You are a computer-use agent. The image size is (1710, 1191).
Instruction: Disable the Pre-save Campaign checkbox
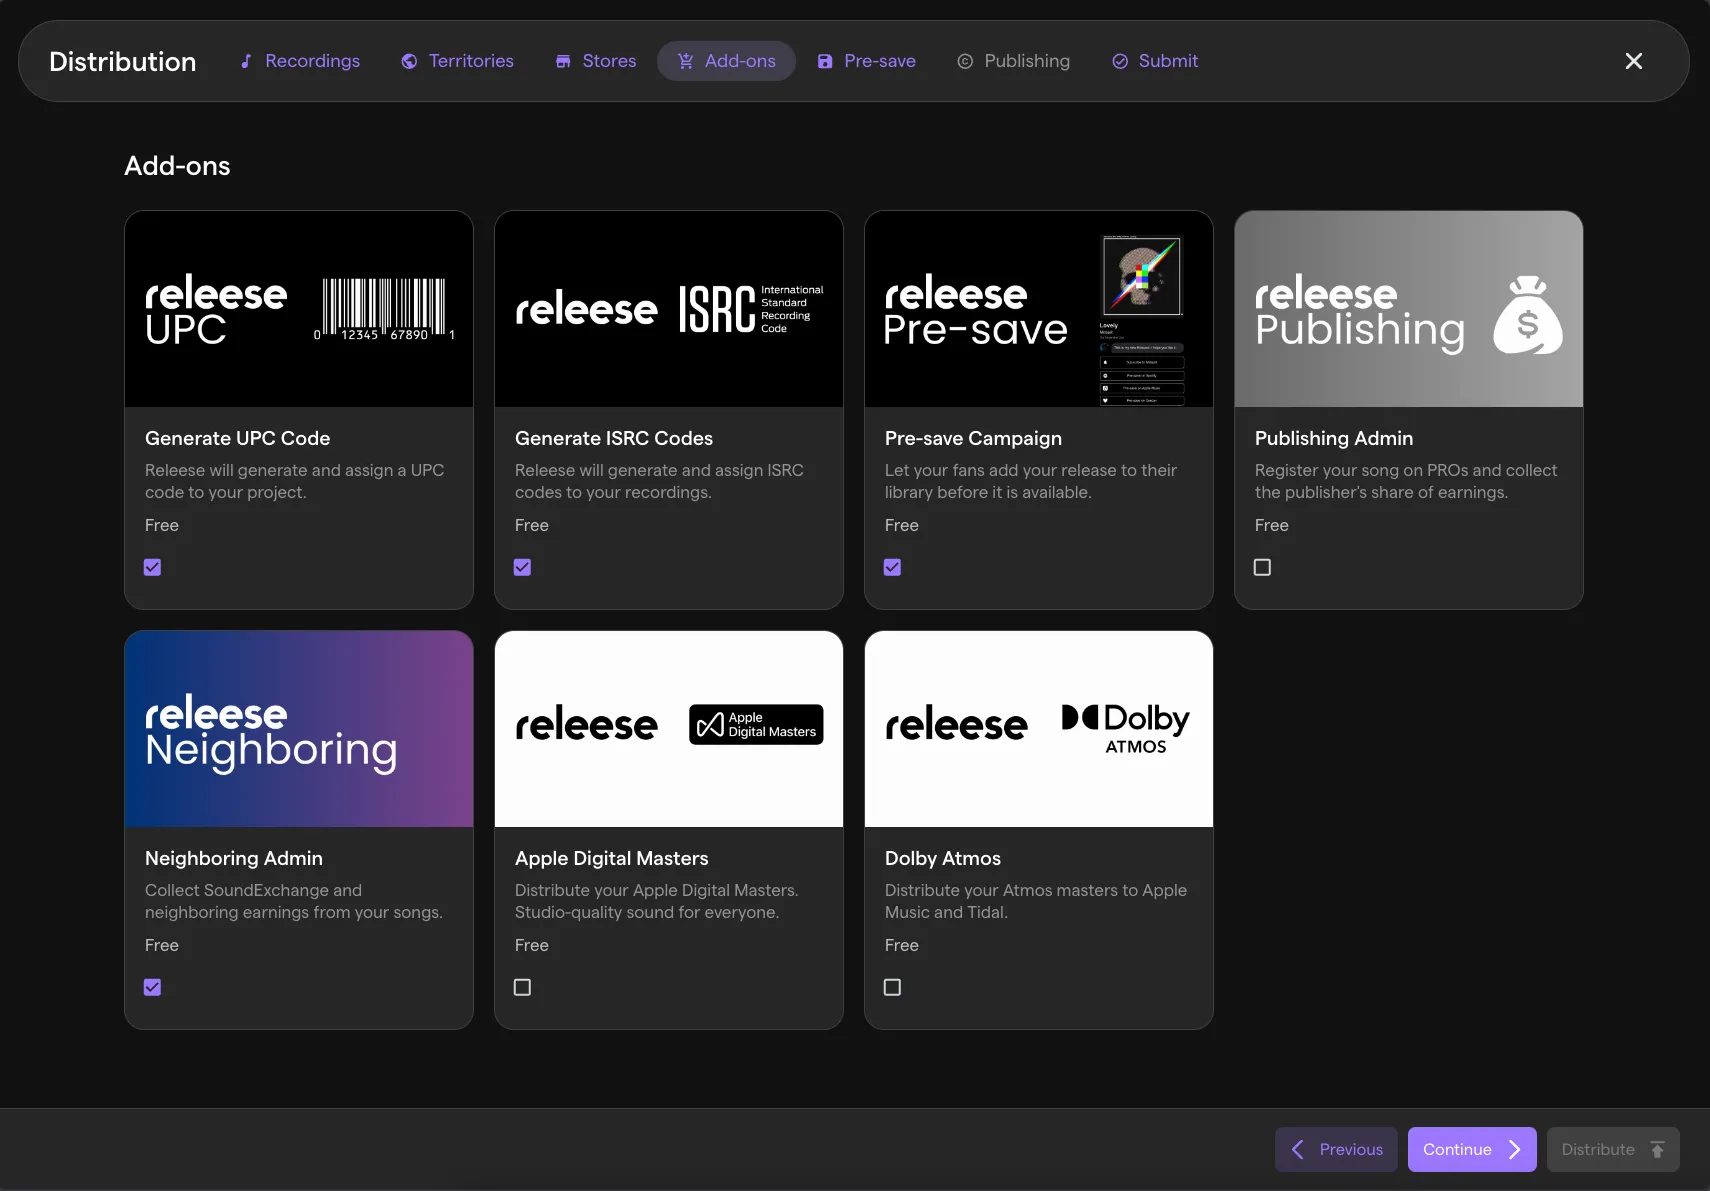point(892,567)
